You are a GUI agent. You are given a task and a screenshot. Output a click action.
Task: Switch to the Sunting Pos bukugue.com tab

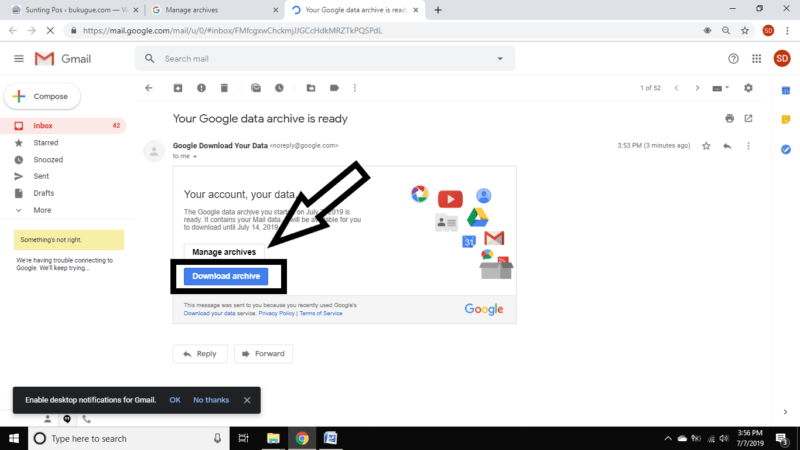75,10
